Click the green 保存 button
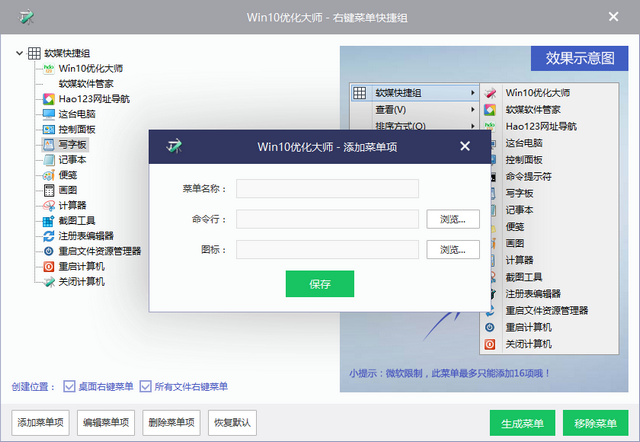This screenshot has width=640, height=442. pos(320,284)
